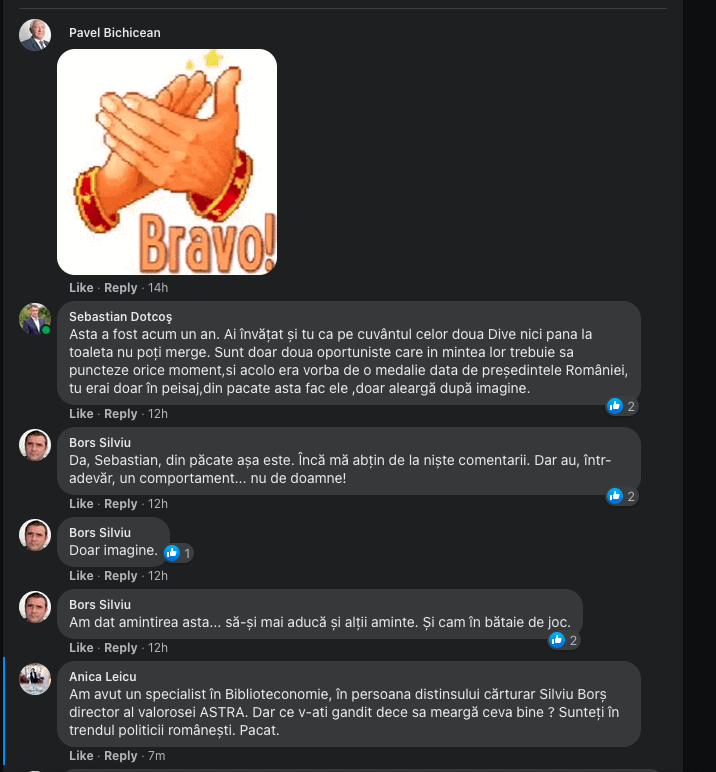
Task: Reply to Anica Leicu's comment
Action: 121,755
